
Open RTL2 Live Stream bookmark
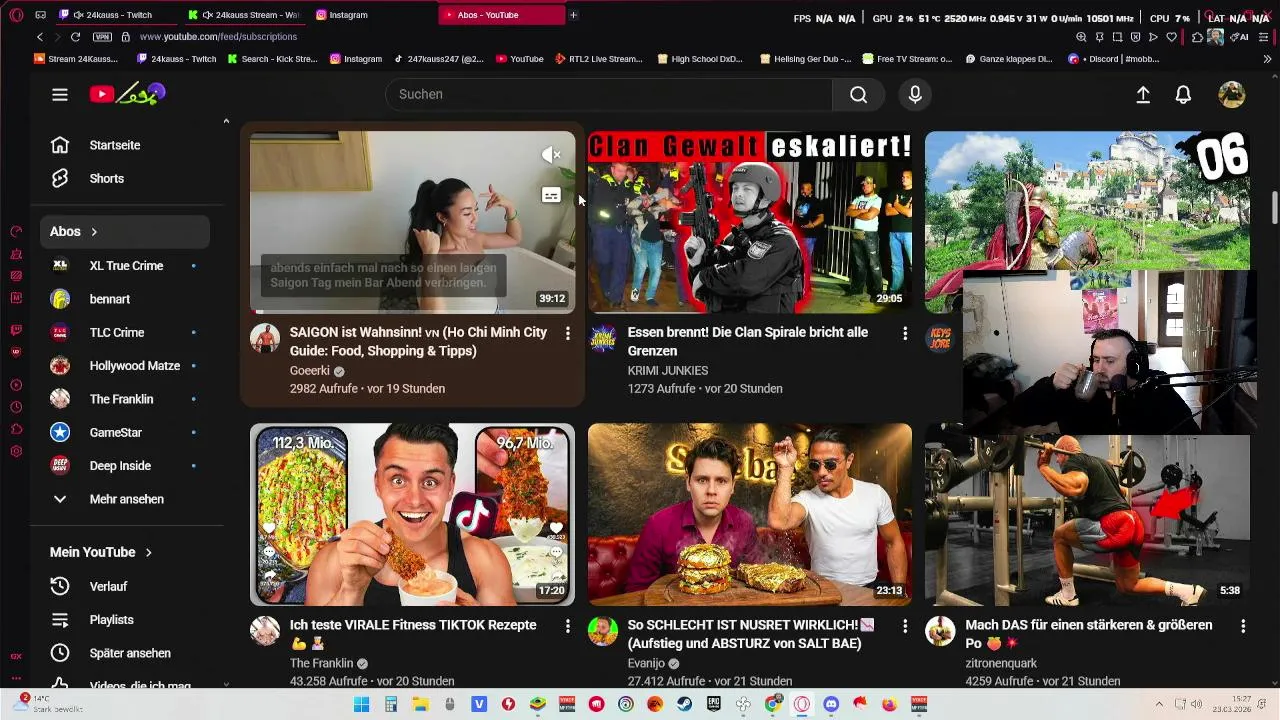(x=599, y=59)
